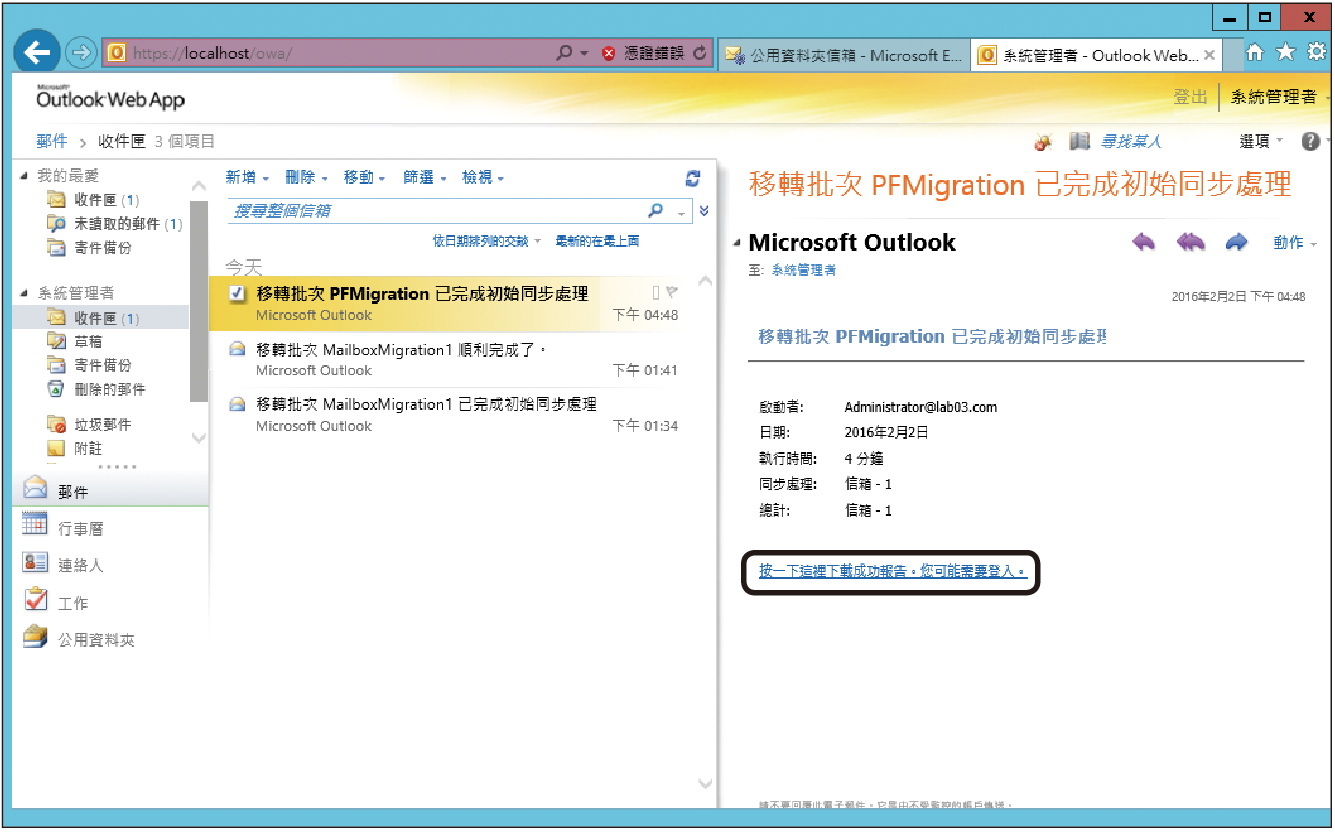Click the 尋找某人 find someone field
1335x832 pixels.
[1130, 142]
